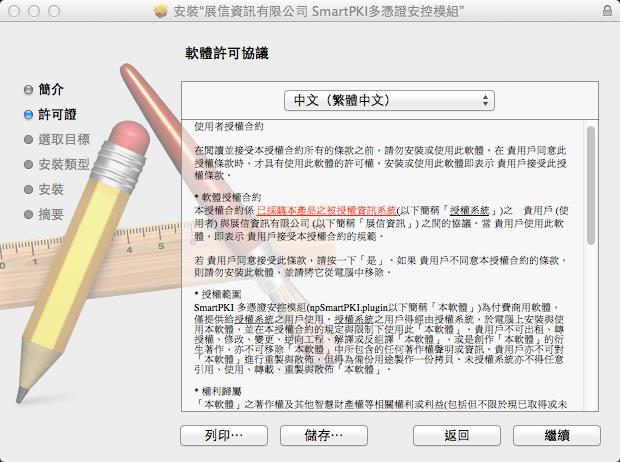Click the 列印… button
This screenshot has height=462, width=620.
(x=224, y=435)
